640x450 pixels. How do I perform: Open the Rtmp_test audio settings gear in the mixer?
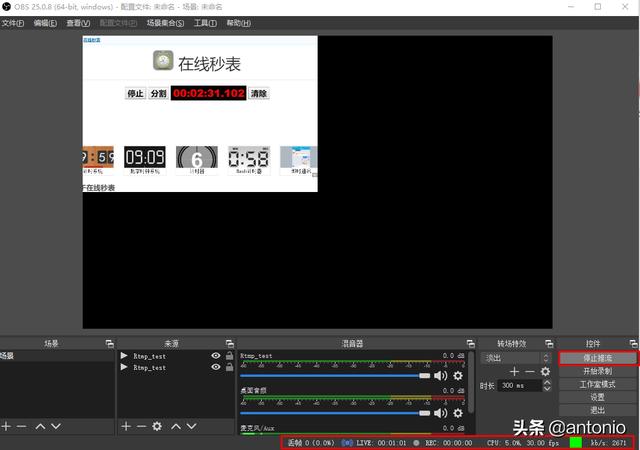pos(458,376)
